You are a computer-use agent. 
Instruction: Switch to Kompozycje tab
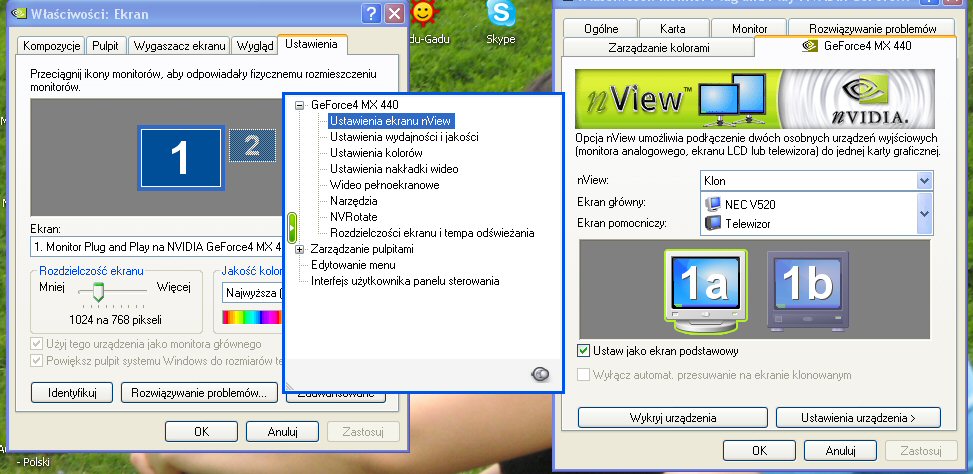[x=52, y=46]
